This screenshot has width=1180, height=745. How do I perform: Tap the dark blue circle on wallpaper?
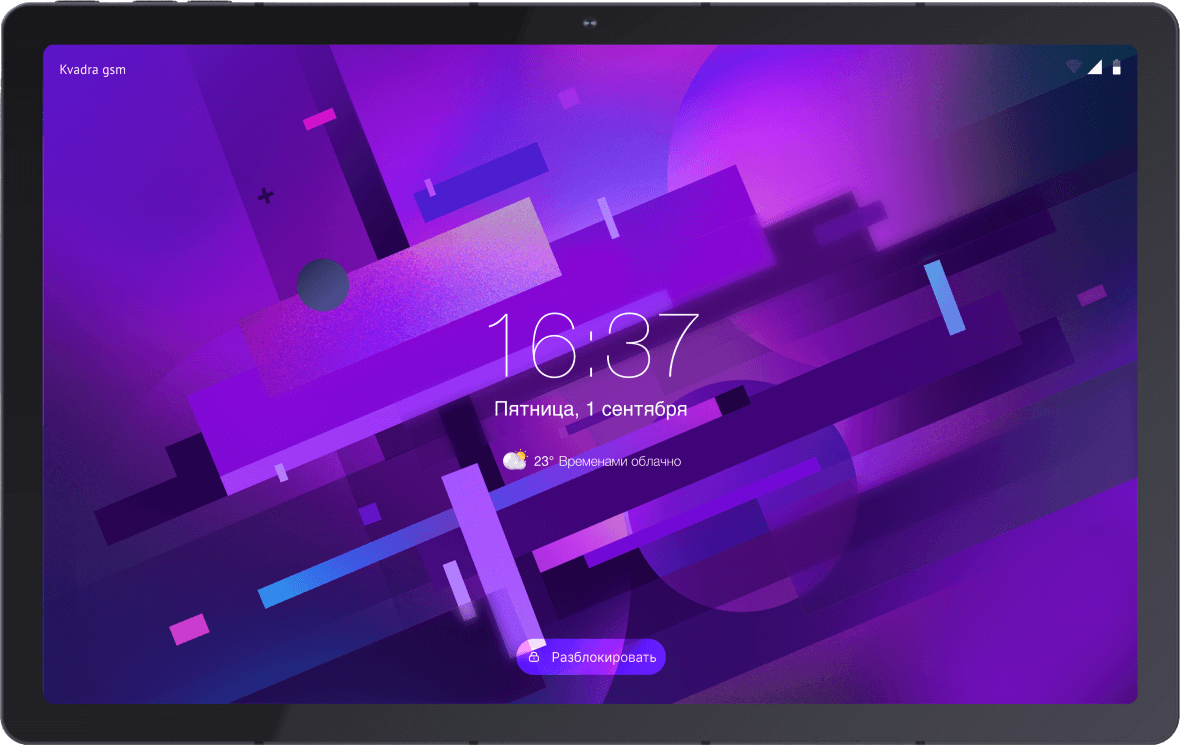323,284
